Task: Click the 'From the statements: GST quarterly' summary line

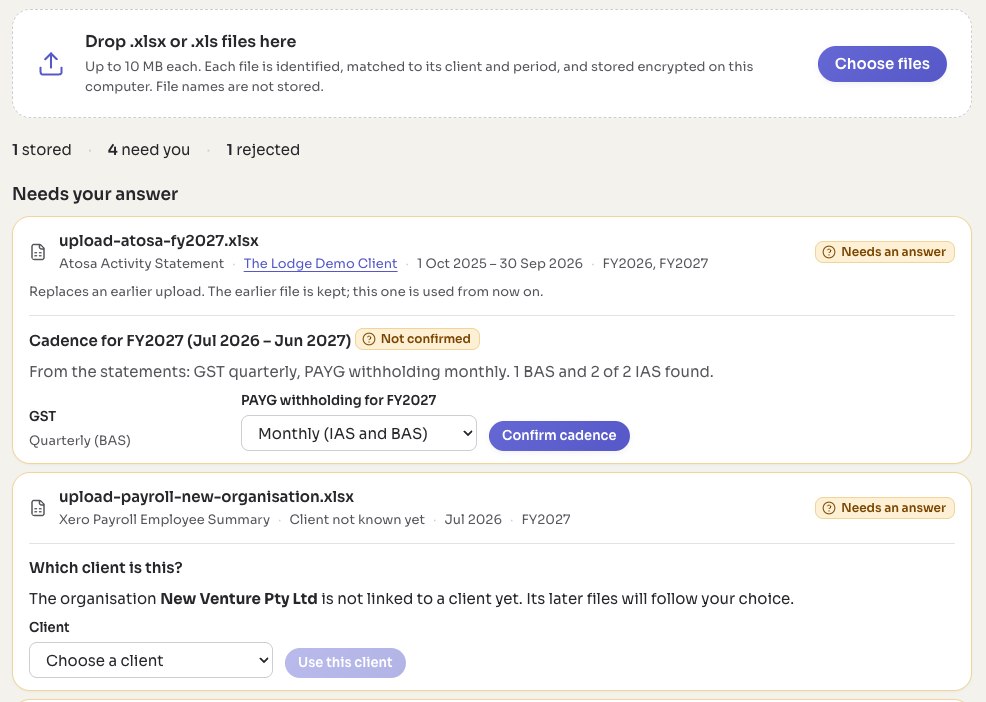Action: point(371,372)
